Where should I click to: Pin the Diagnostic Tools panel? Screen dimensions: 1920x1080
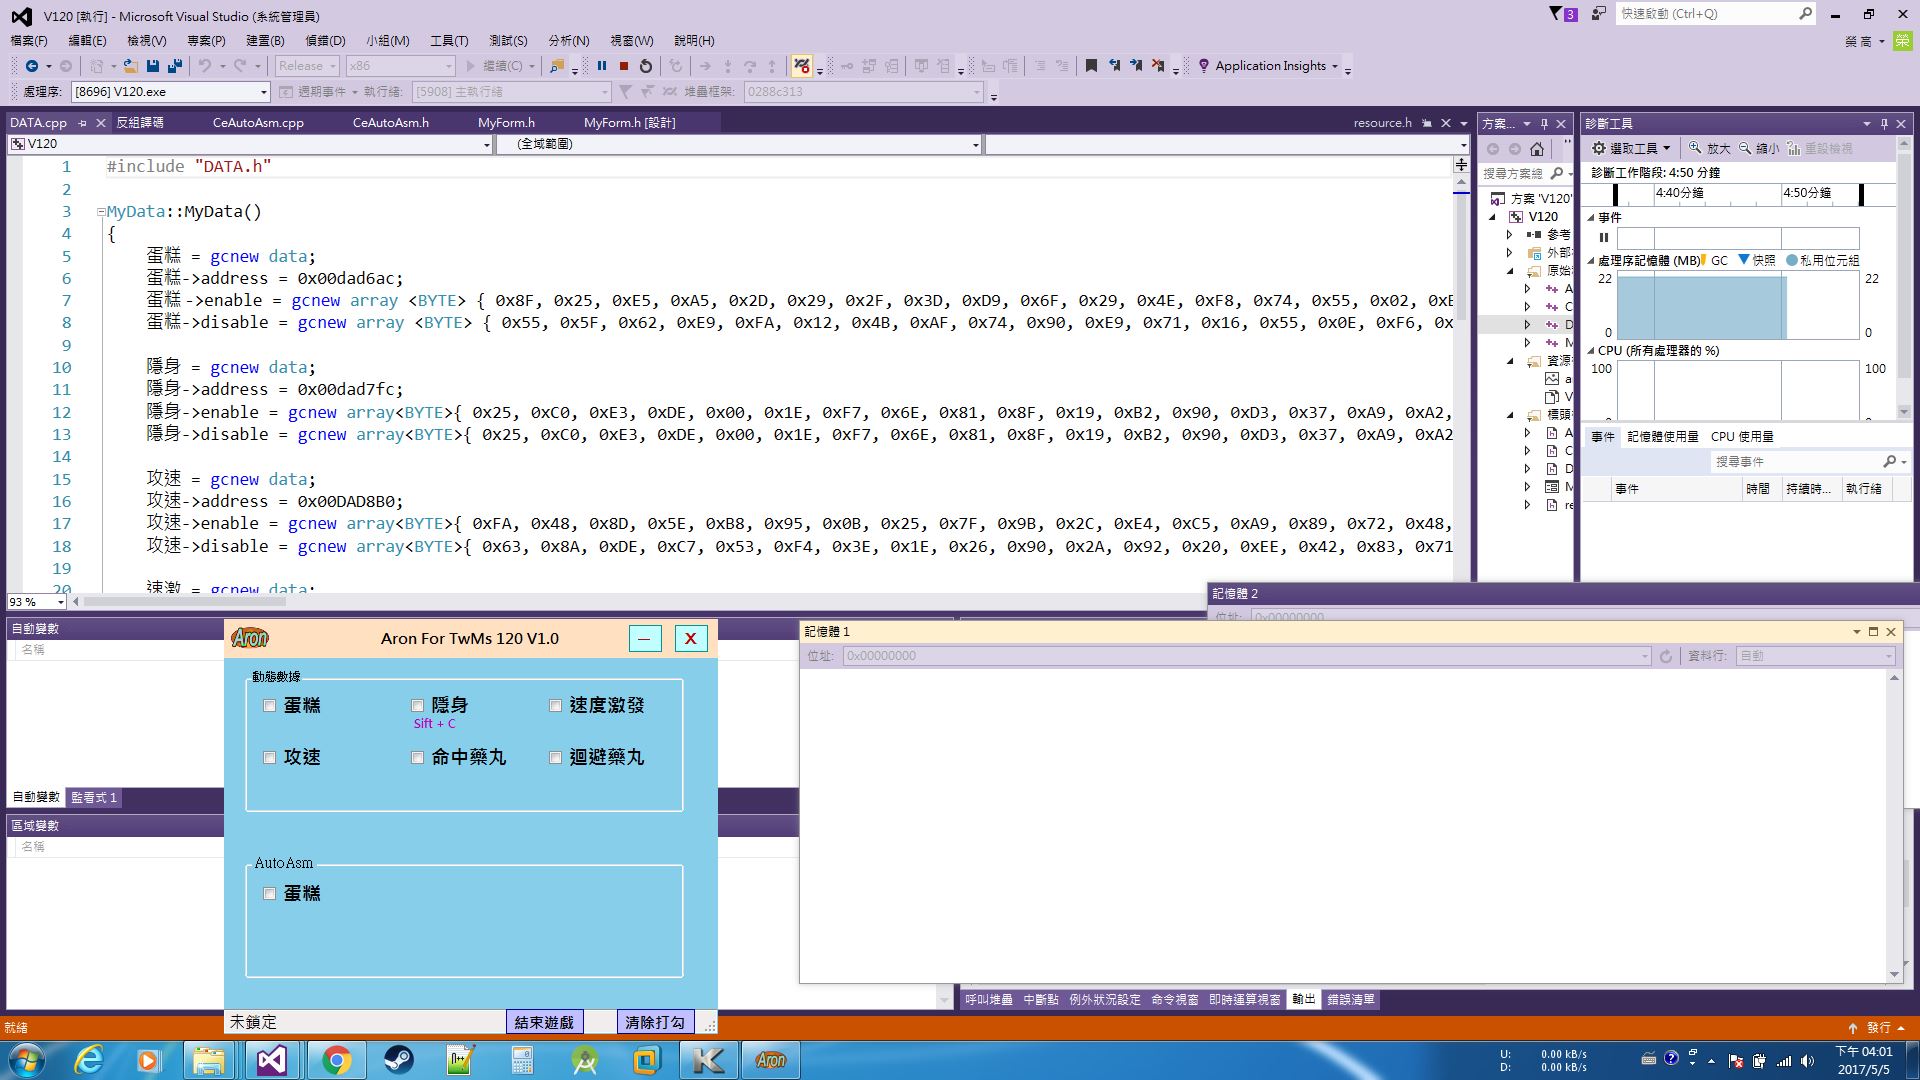point(1884,124)
